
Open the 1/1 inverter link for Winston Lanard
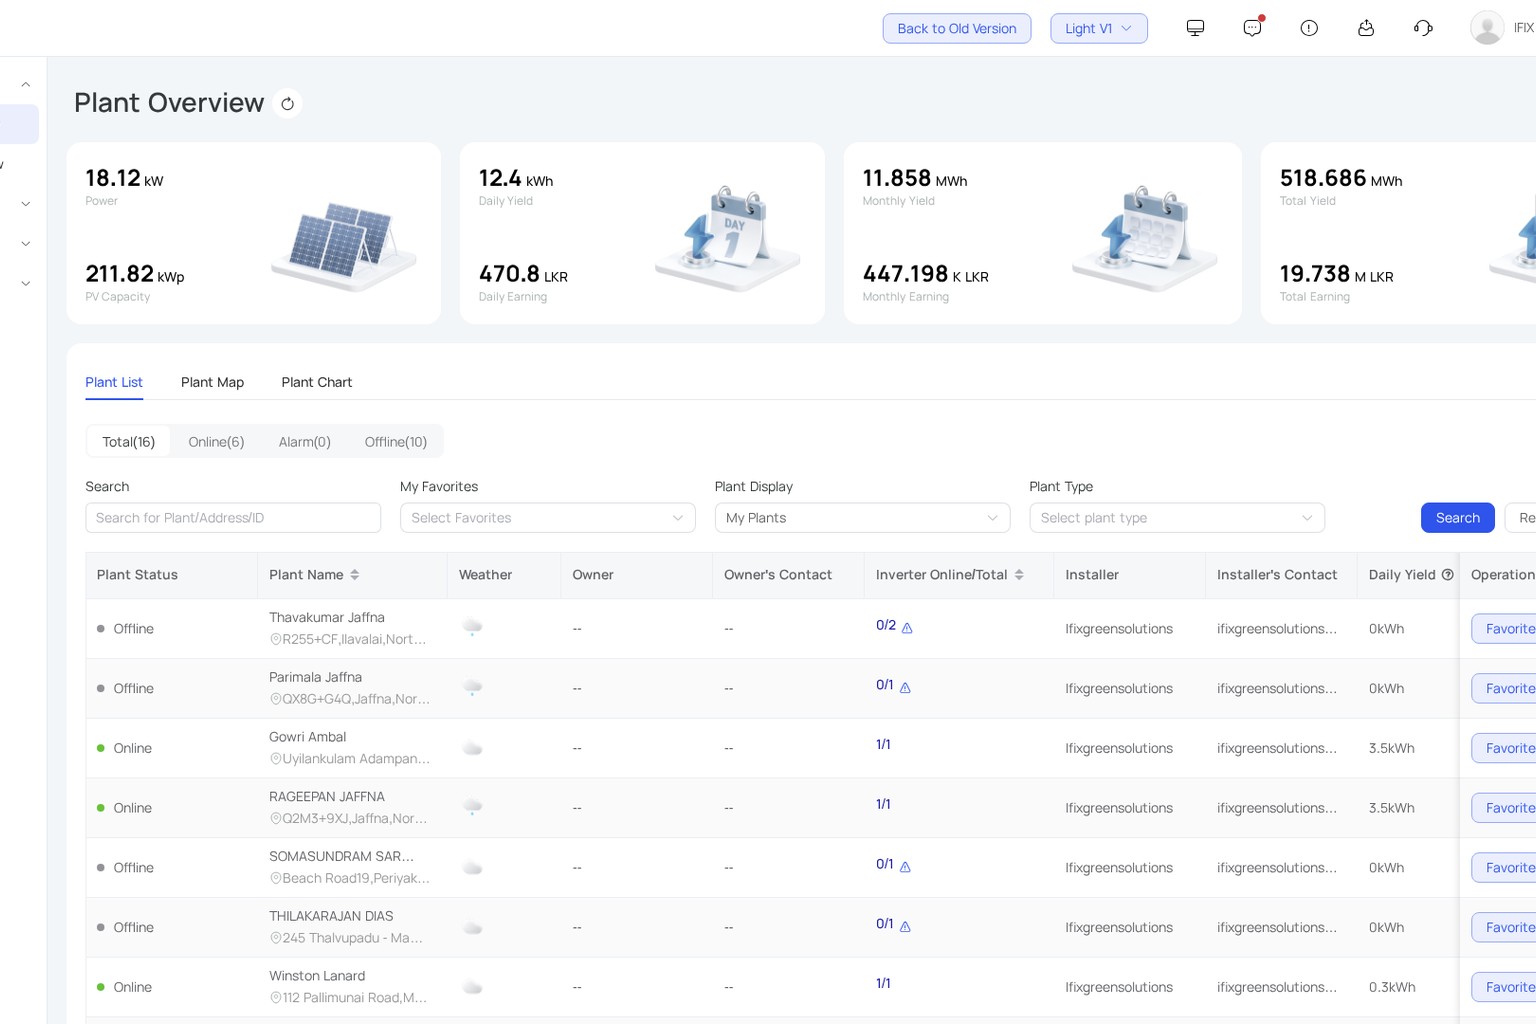[883, 983]
